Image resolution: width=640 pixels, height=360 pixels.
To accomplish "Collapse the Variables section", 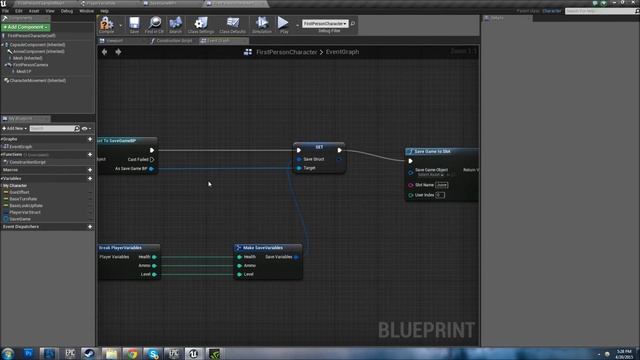I will click(x=2, y=179).
